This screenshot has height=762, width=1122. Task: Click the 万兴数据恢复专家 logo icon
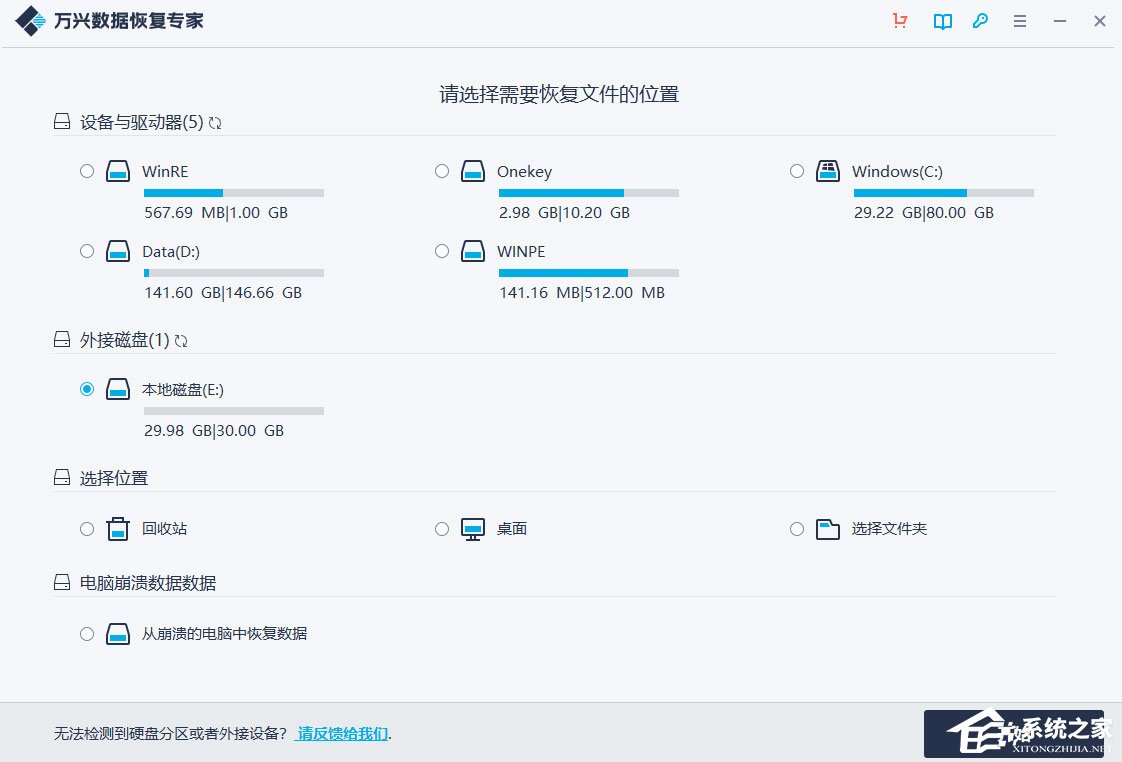(30, 20)
